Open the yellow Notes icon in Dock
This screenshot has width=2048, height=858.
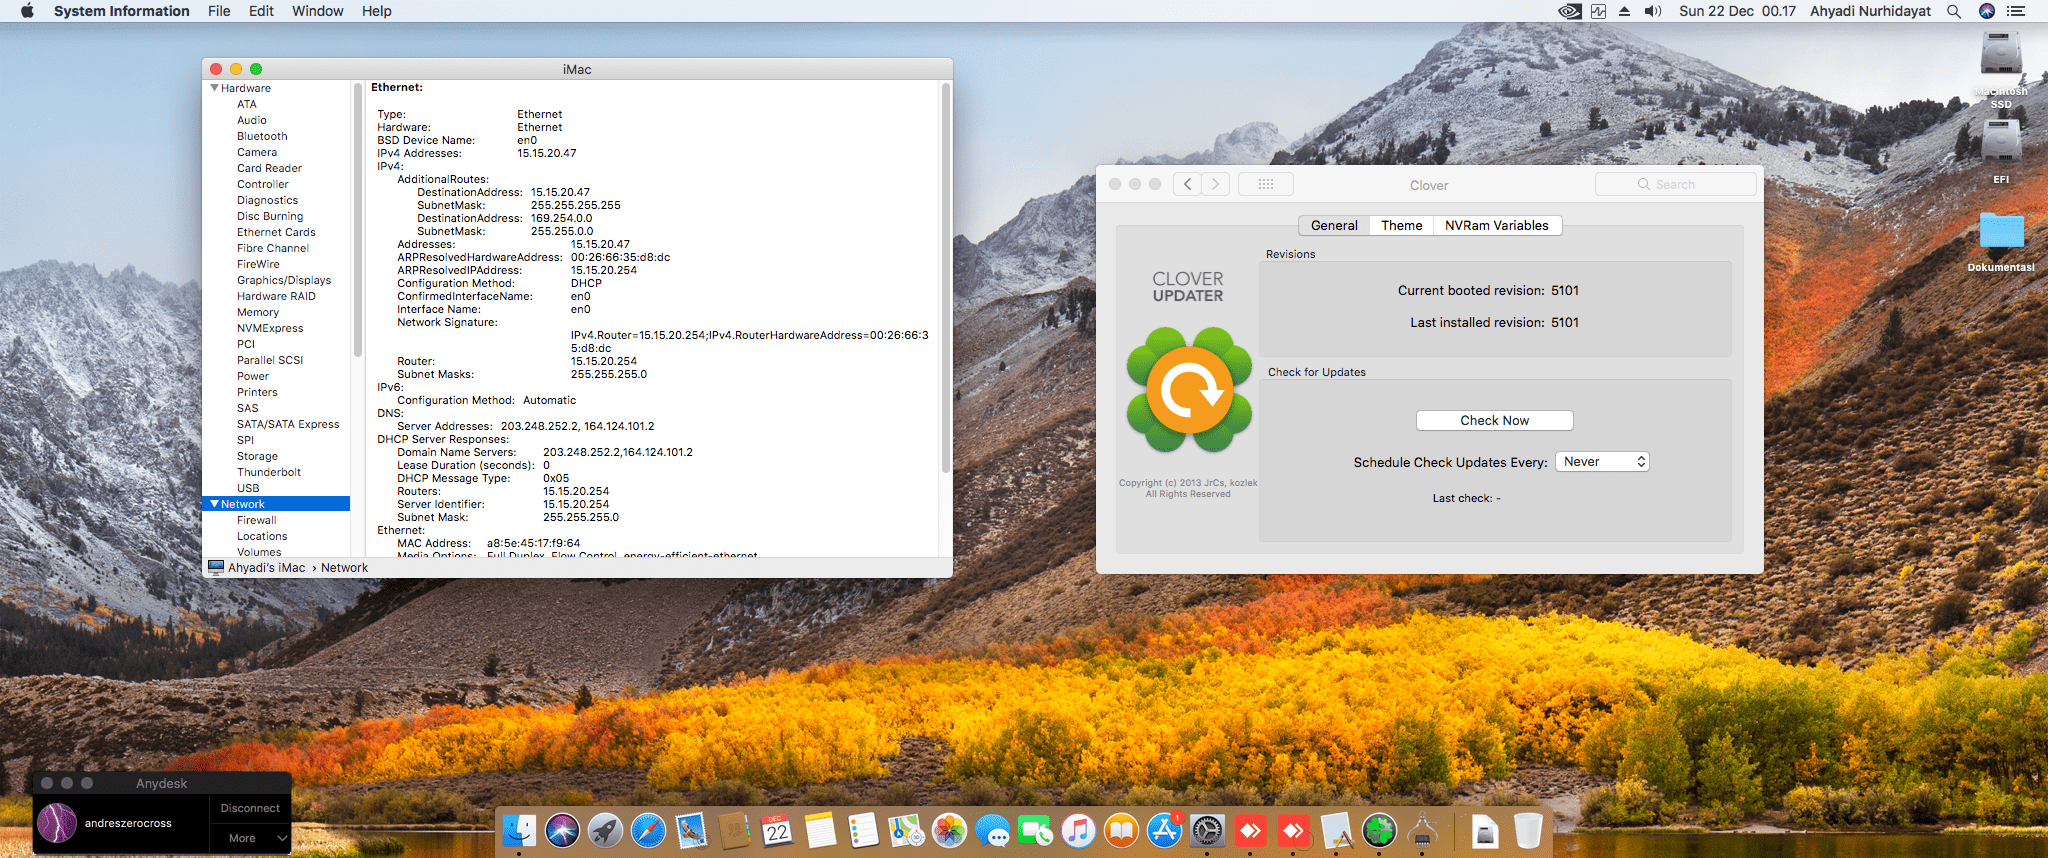[x=820, y=830]
